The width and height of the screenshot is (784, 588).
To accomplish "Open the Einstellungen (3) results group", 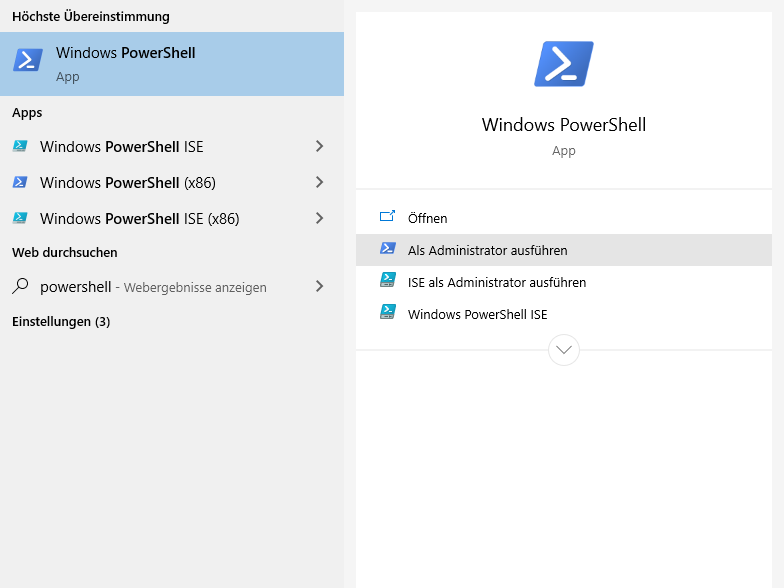I will pos(61,322).
